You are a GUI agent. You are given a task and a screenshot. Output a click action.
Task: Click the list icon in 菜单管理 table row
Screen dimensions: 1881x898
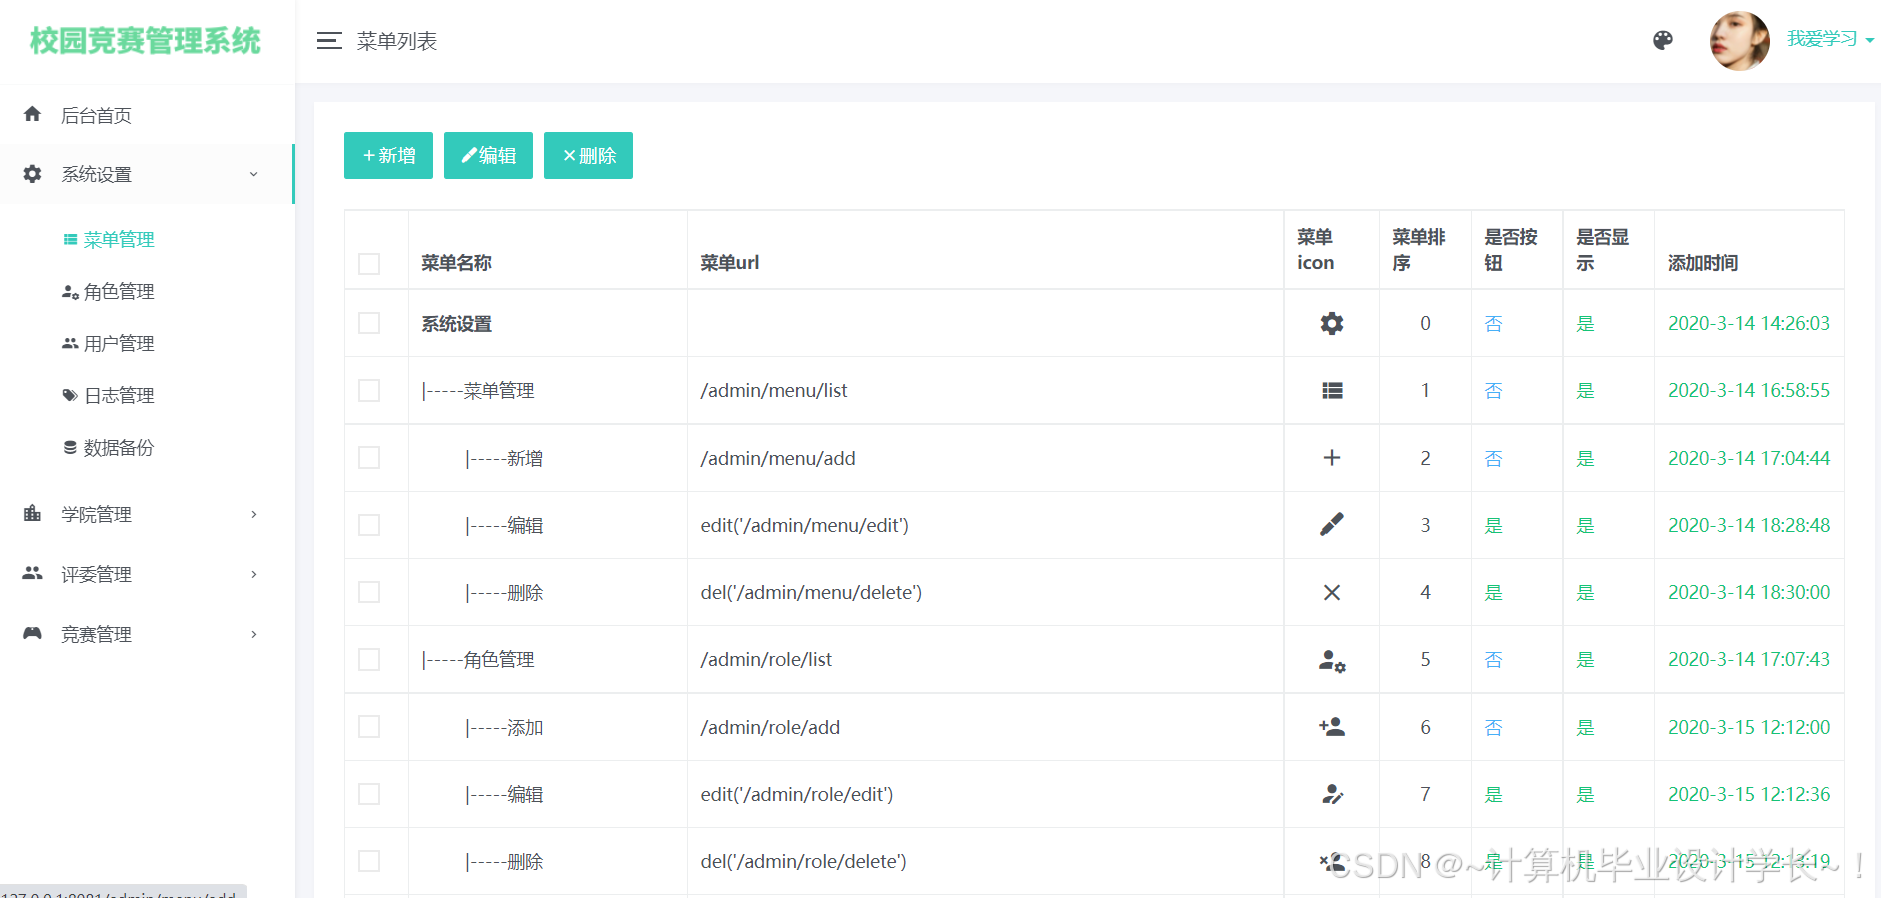(1332, 390)
